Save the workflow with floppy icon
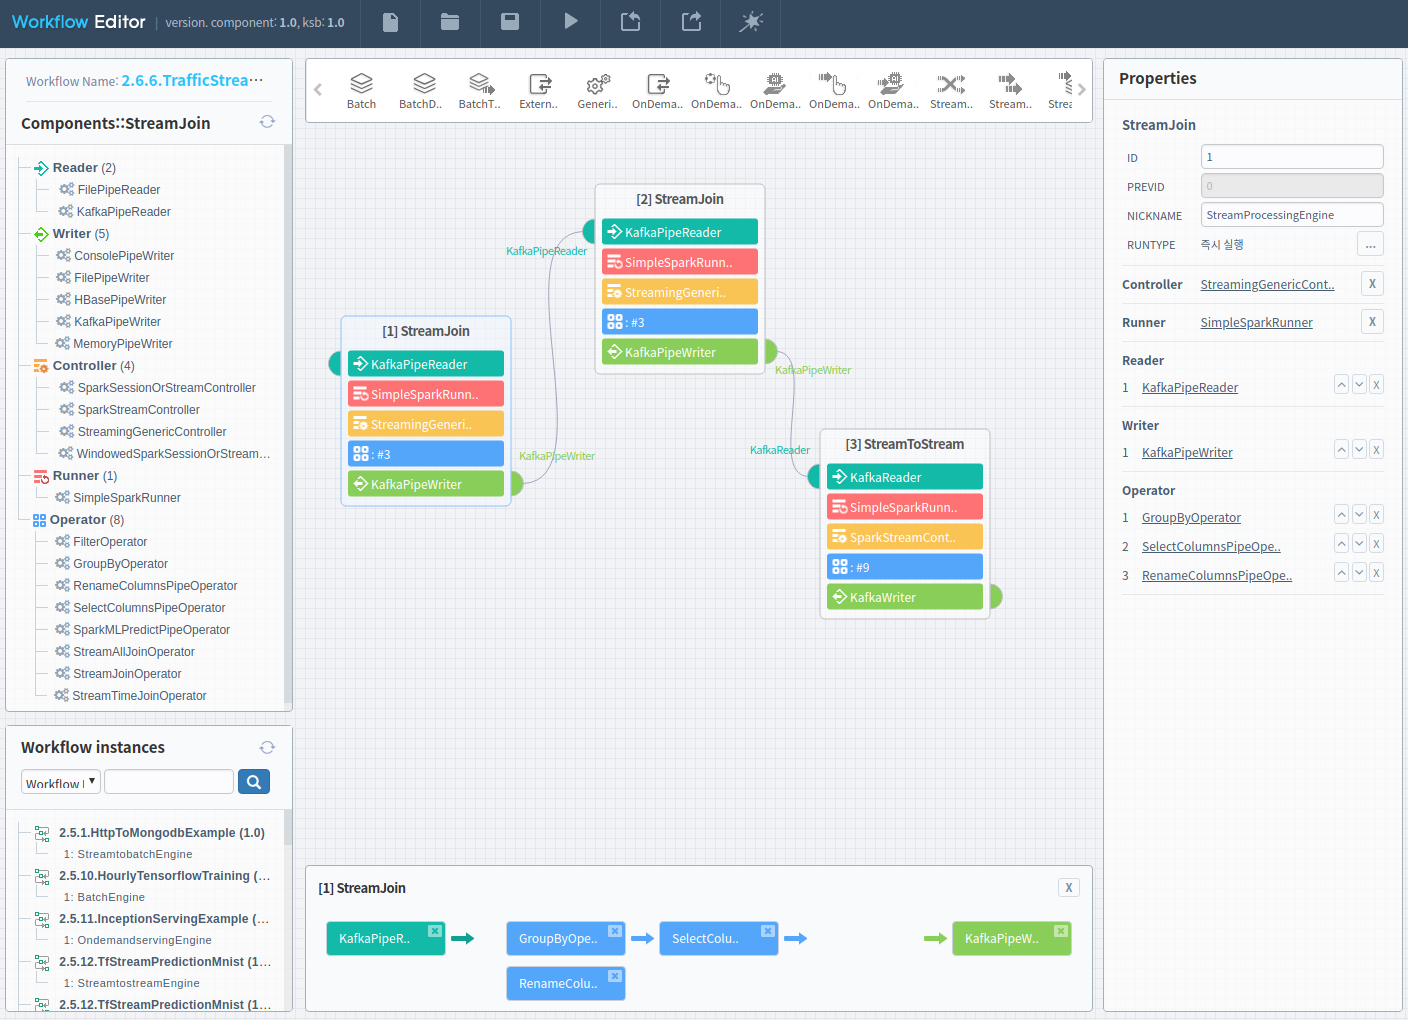Viewport: 1408px width, 1020px height. (510, 22)
